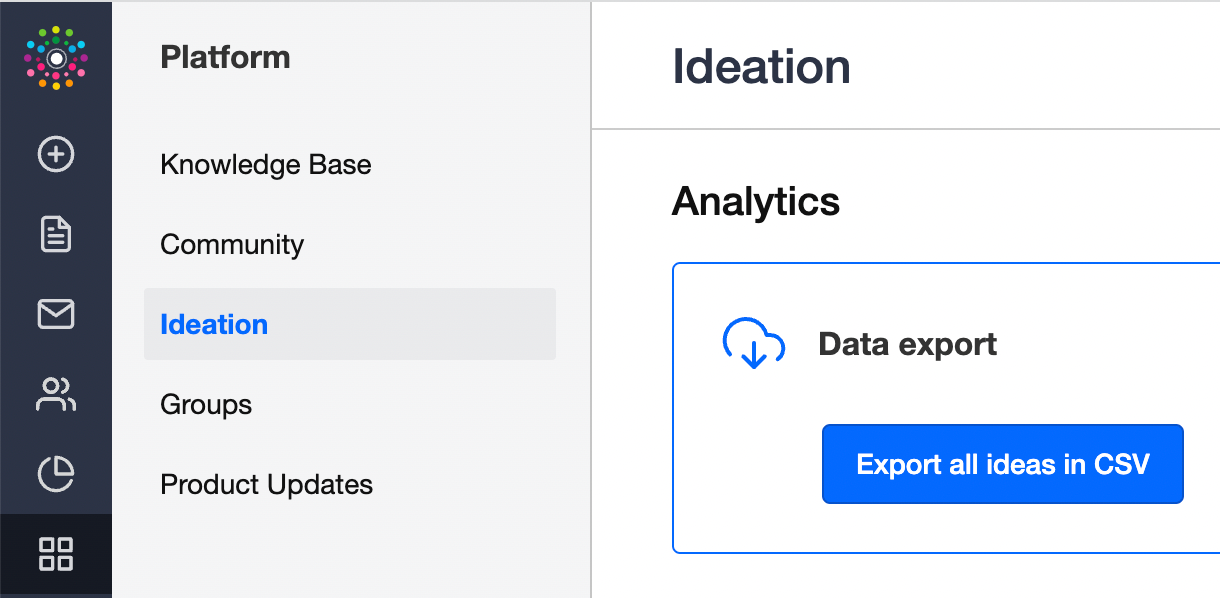Click empty area below Export button in card
Viewport: 1220px width, 598px height.
1003,528
